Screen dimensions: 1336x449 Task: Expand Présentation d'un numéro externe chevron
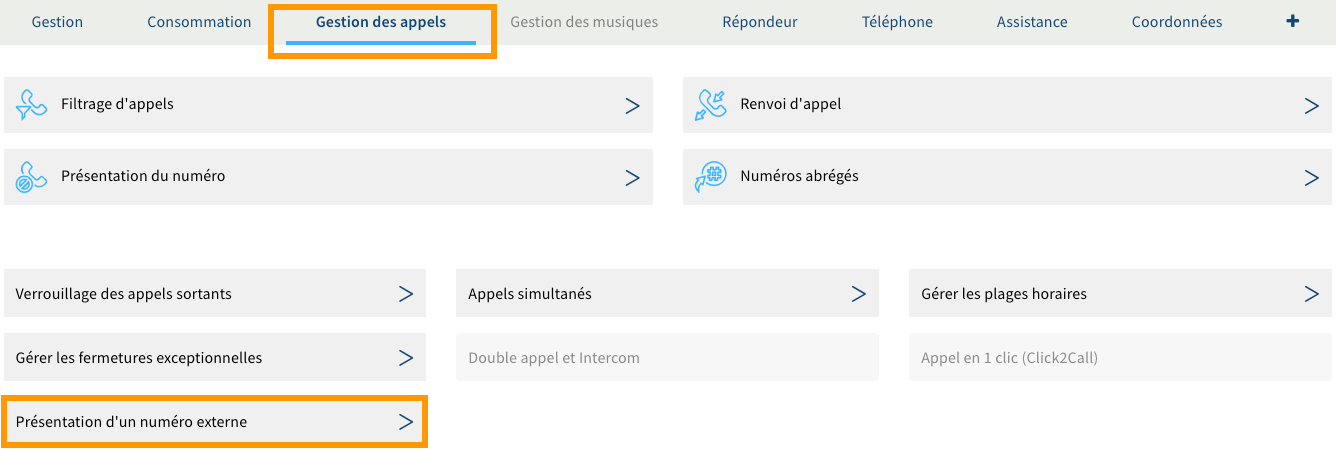[x=406, y=422]
